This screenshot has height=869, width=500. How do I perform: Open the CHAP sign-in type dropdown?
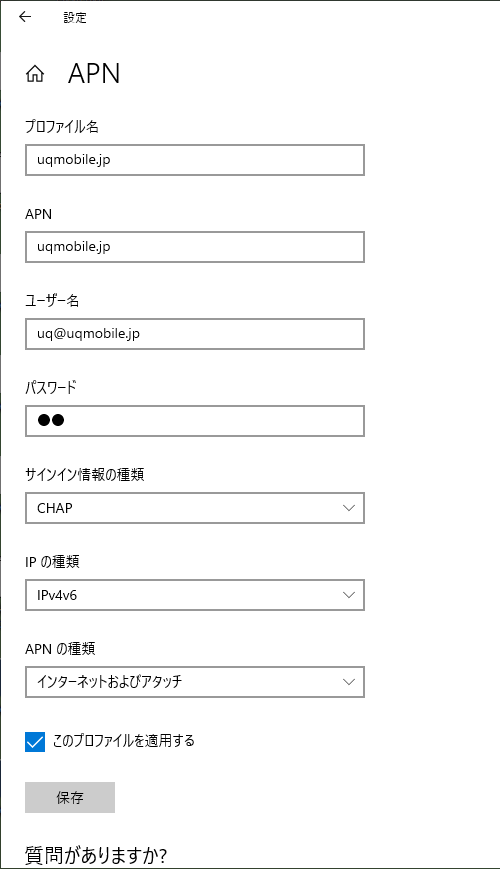click(195, 508)
